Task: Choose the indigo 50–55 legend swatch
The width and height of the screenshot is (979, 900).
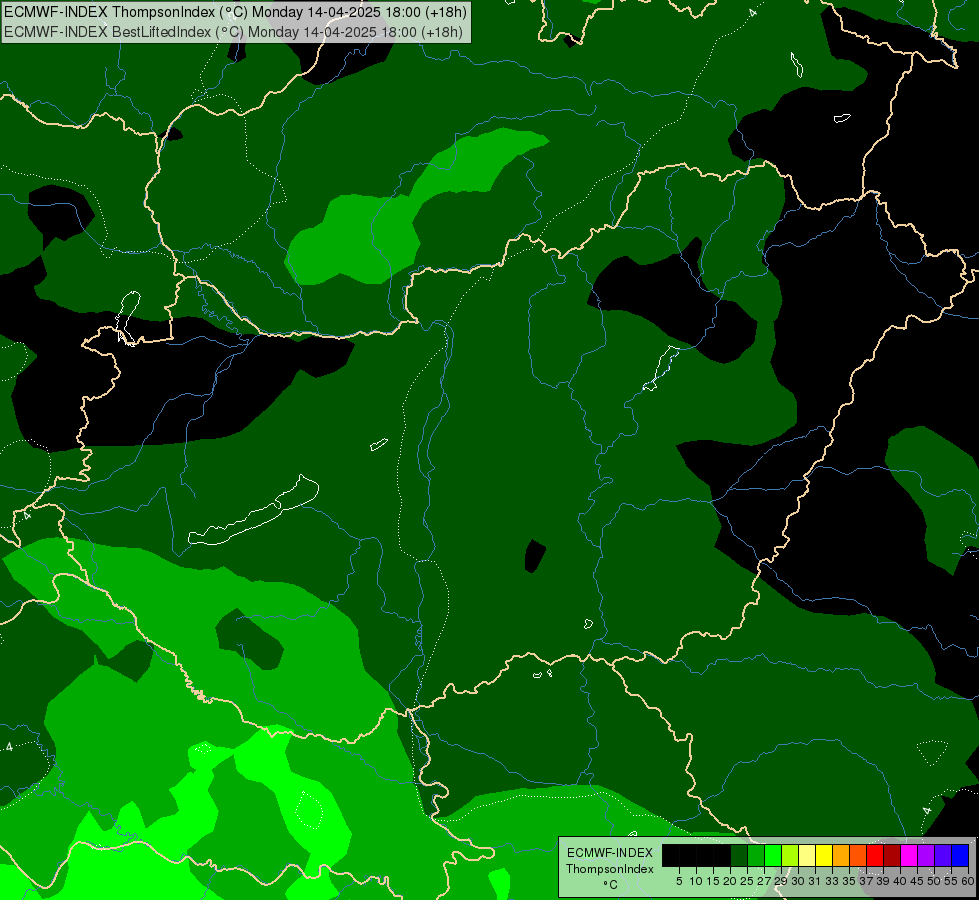Action: [942, 855]
